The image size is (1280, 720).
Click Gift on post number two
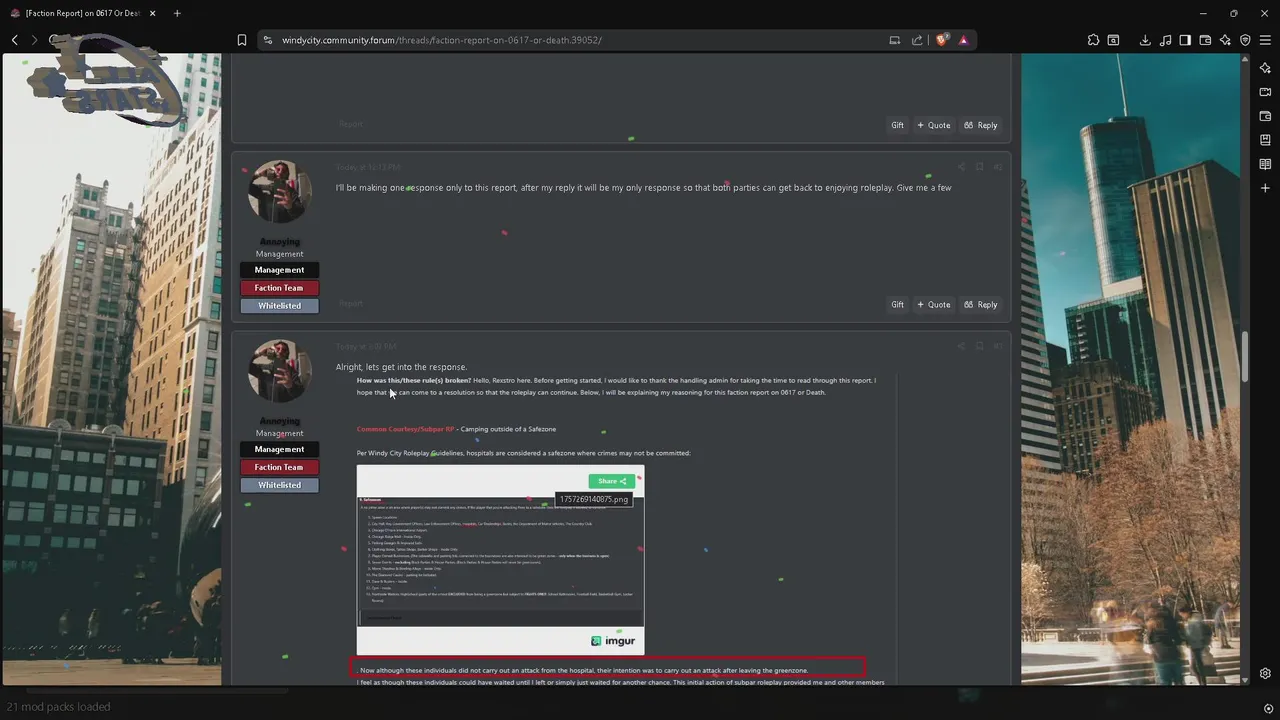[897, 304]
